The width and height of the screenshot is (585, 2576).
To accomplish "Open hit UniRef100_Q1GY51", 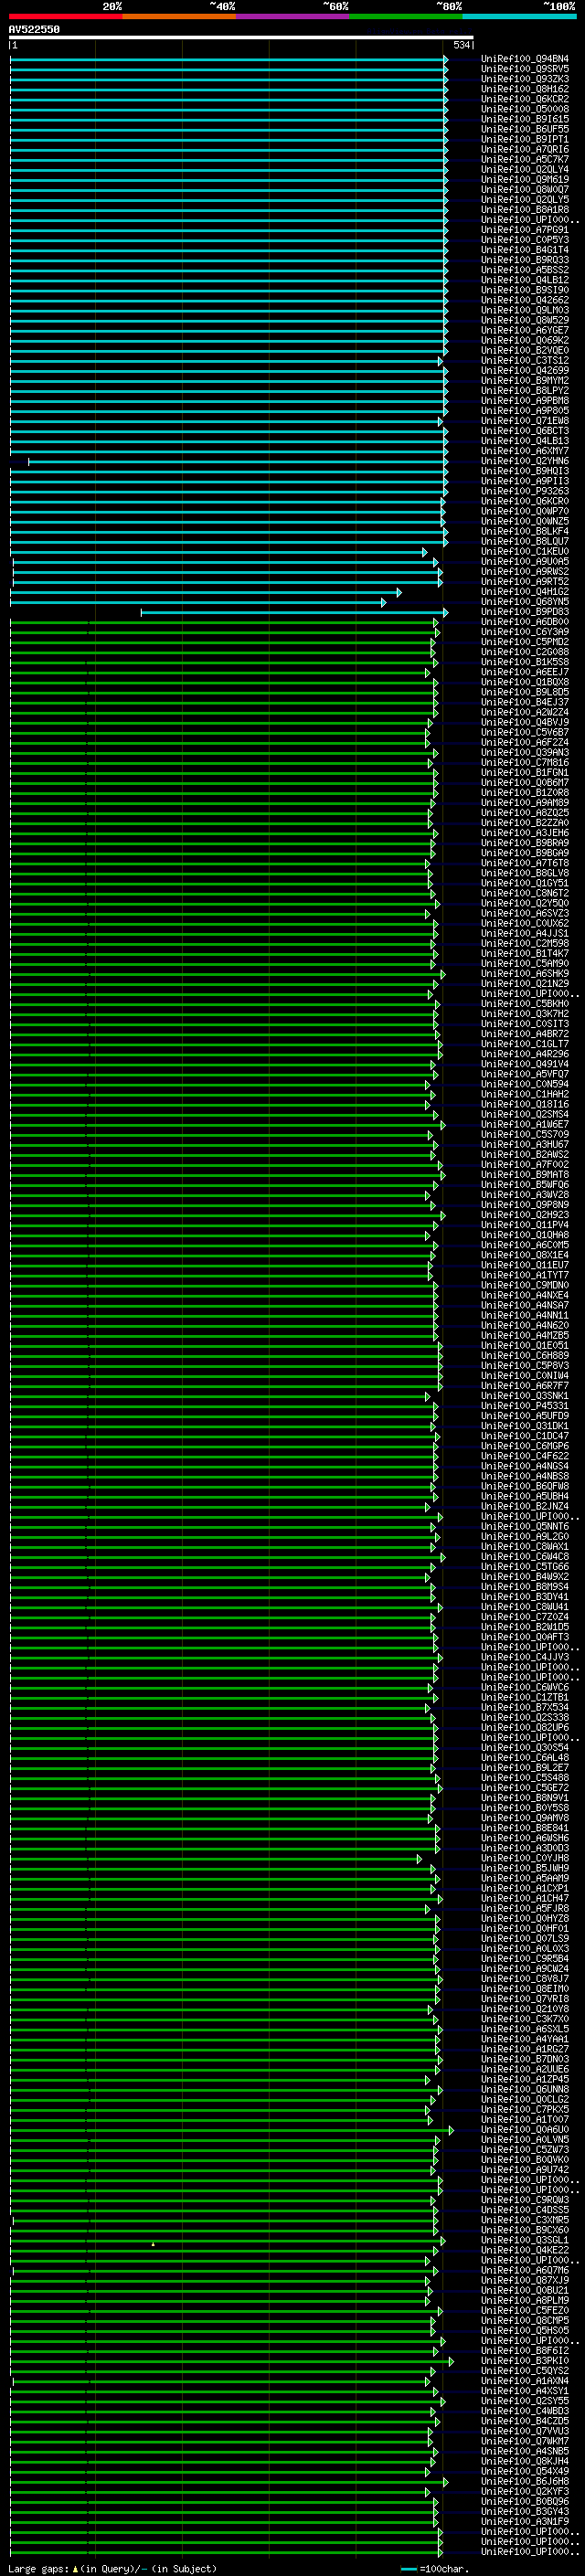I will tap(525, 883).
